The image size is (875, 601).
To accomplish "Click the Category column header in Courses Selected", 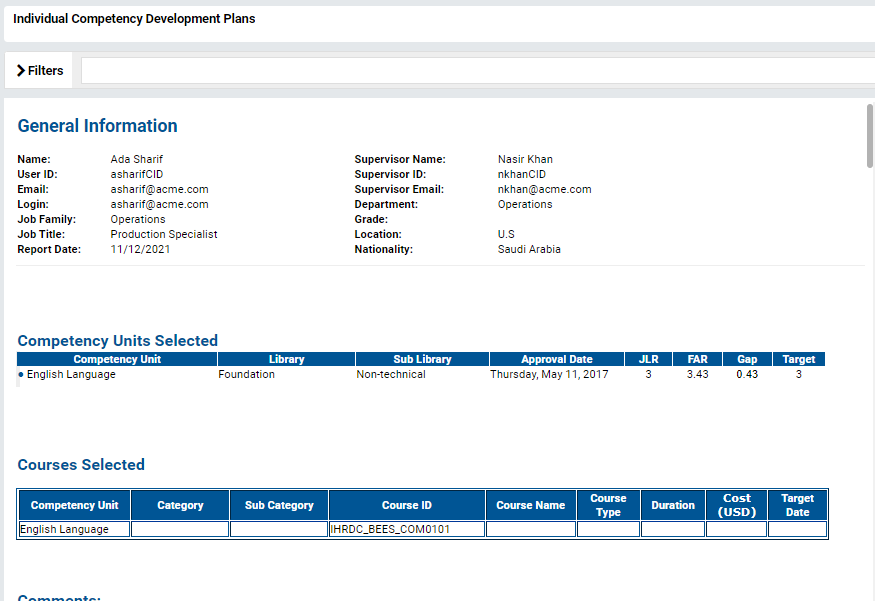I will tap(180, 505).
